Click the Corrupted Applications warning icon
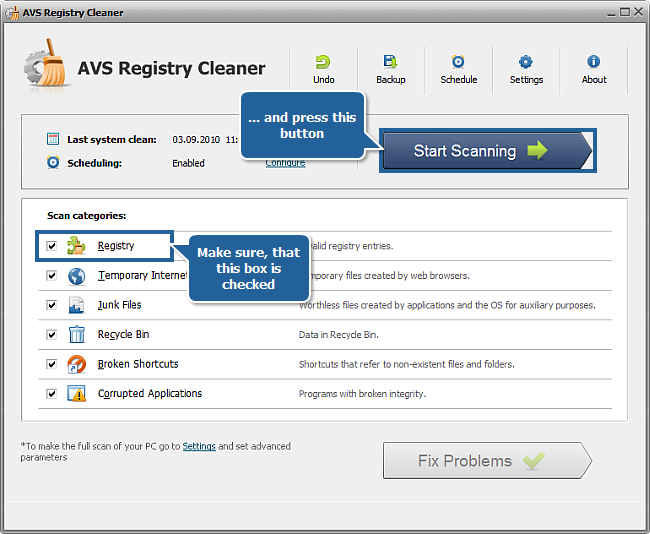The width and height of the screenshot is (650, 534). (77, 394)
